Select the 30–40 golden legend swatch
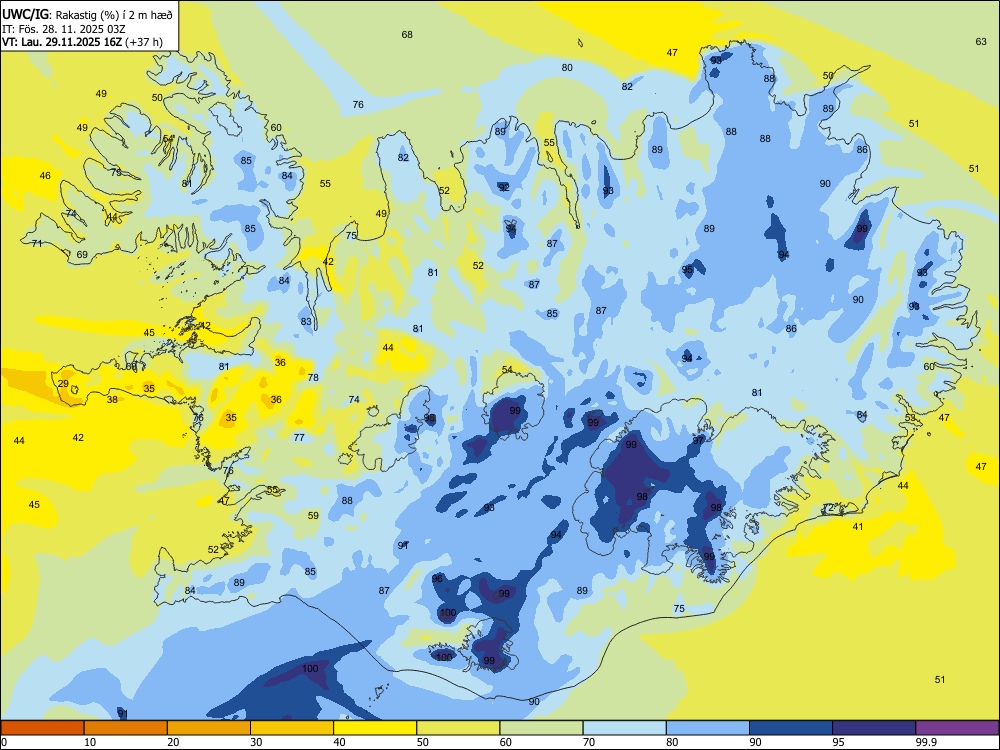 click(292, 728)
